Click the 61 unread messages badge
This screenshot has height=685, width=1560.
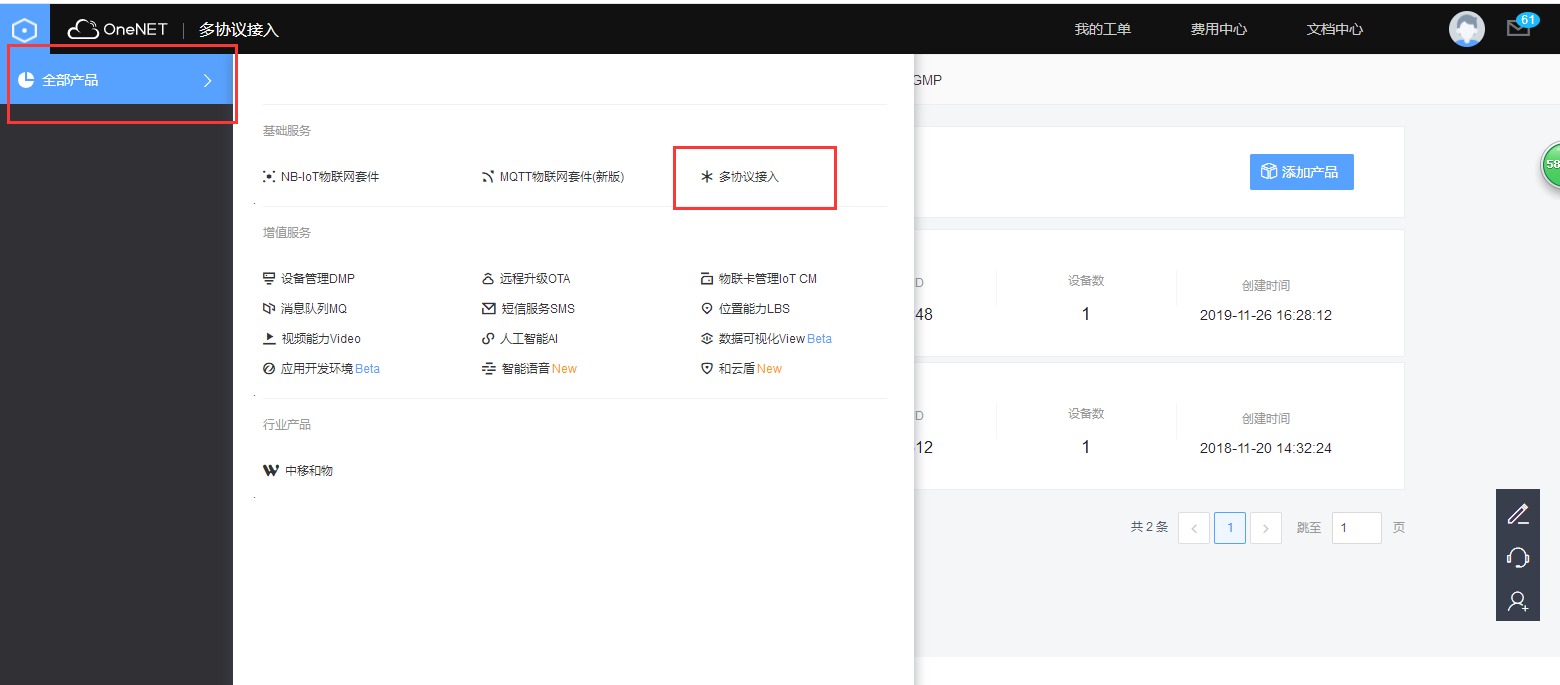(x=1527, y=20)
